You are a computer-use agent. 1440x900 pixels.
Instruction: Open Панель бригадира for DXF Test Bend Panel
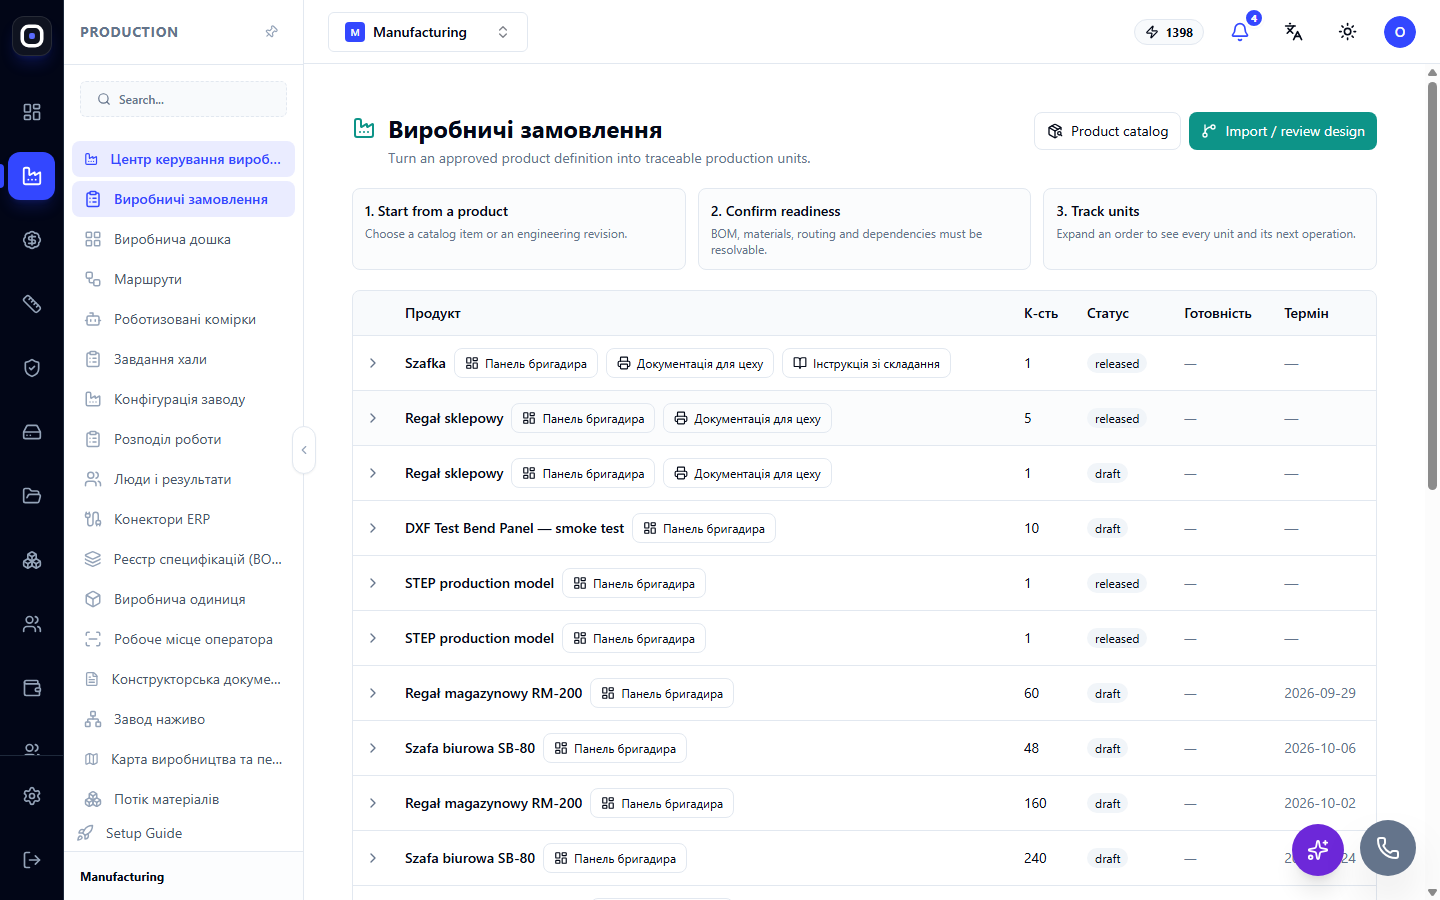point(704,528)
